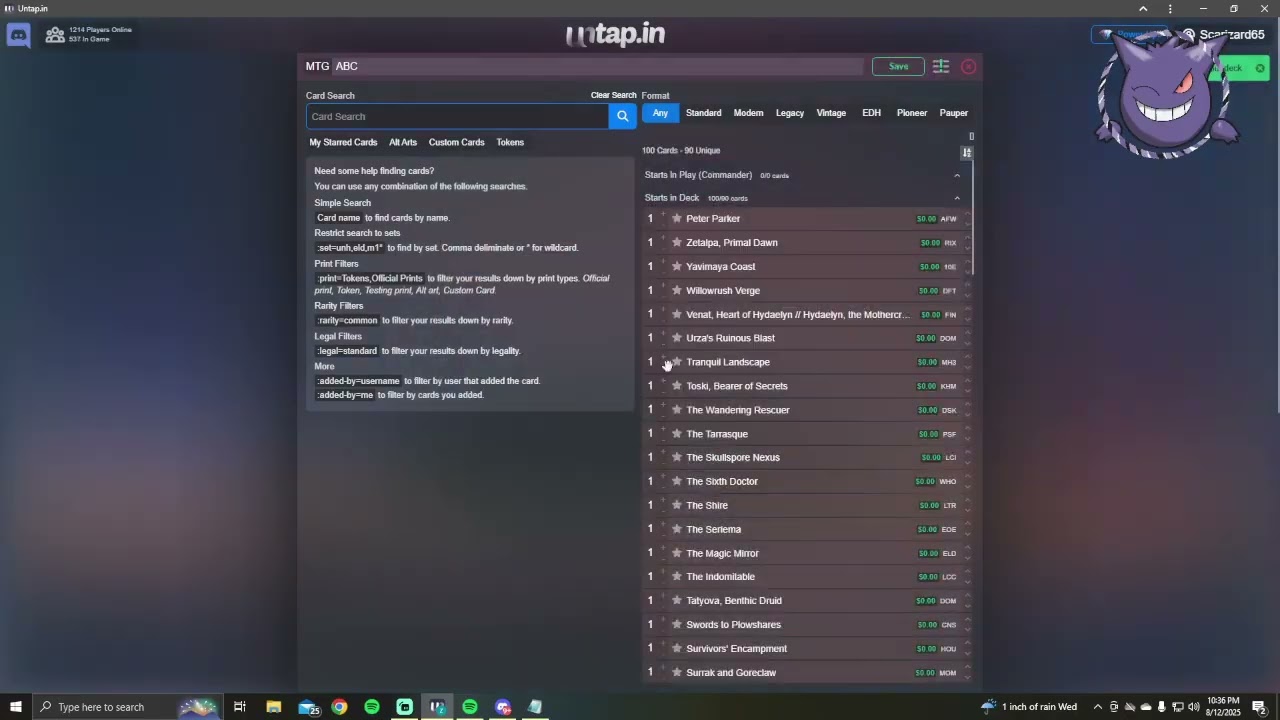Image resolution: width=1280 pixels, height=720 pixels.
Task: Switch format to Pioneer
Action: (x=911, y=113)
